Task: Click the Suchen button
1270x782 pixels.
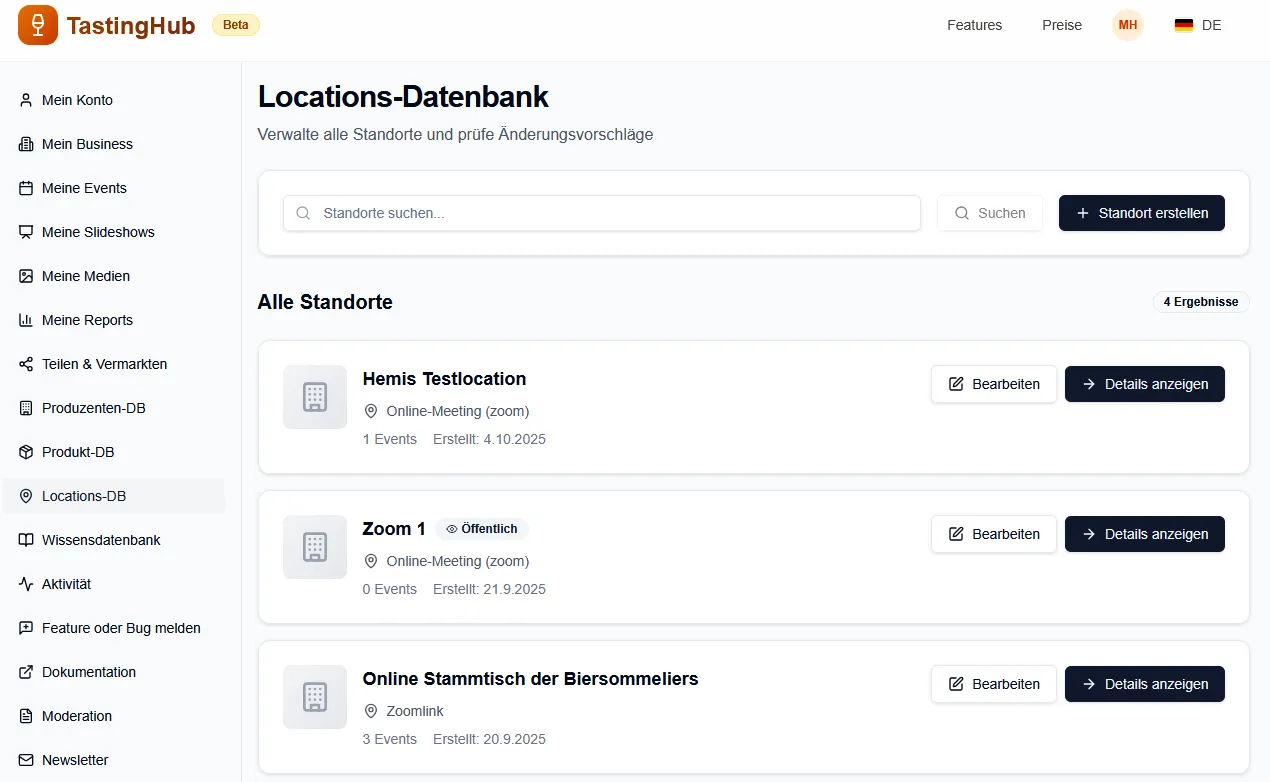Action: (x=989, y=213)
